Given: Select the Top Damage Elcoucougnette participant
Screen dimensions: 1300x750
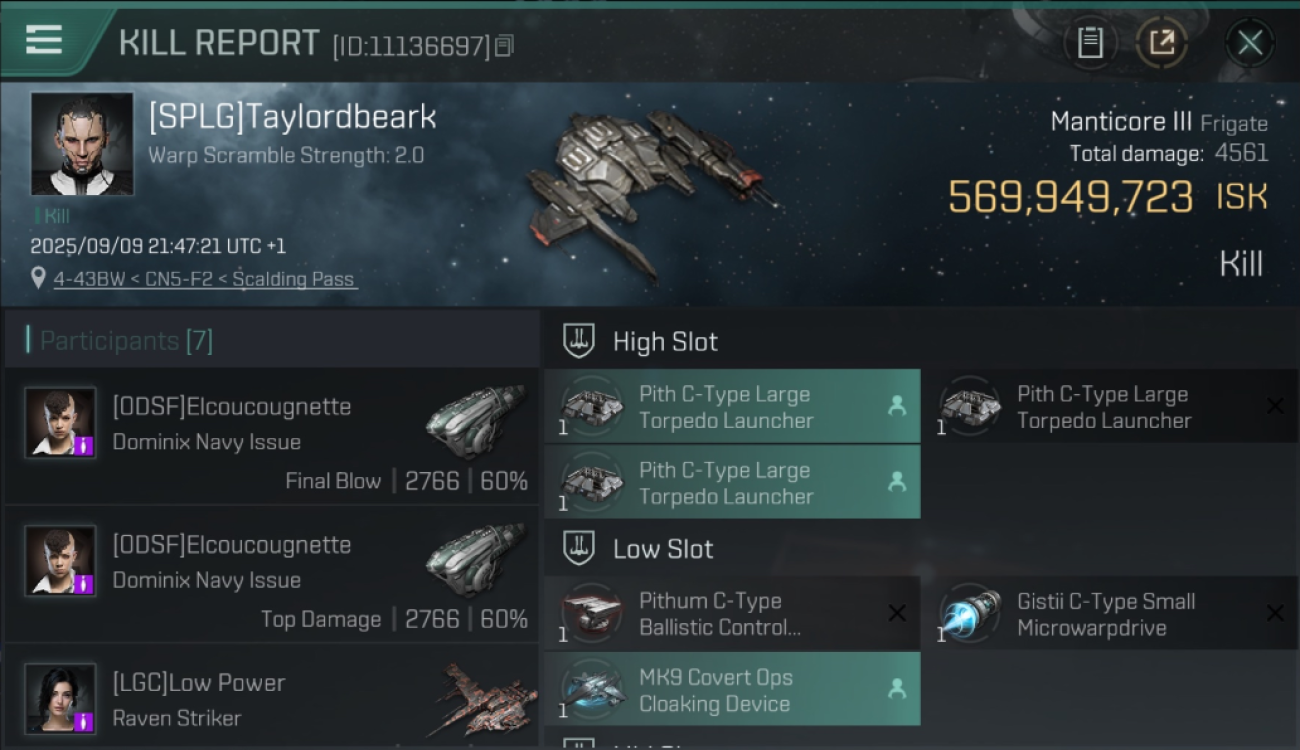Looking at the screenshot, I should (x=272, y=574).
